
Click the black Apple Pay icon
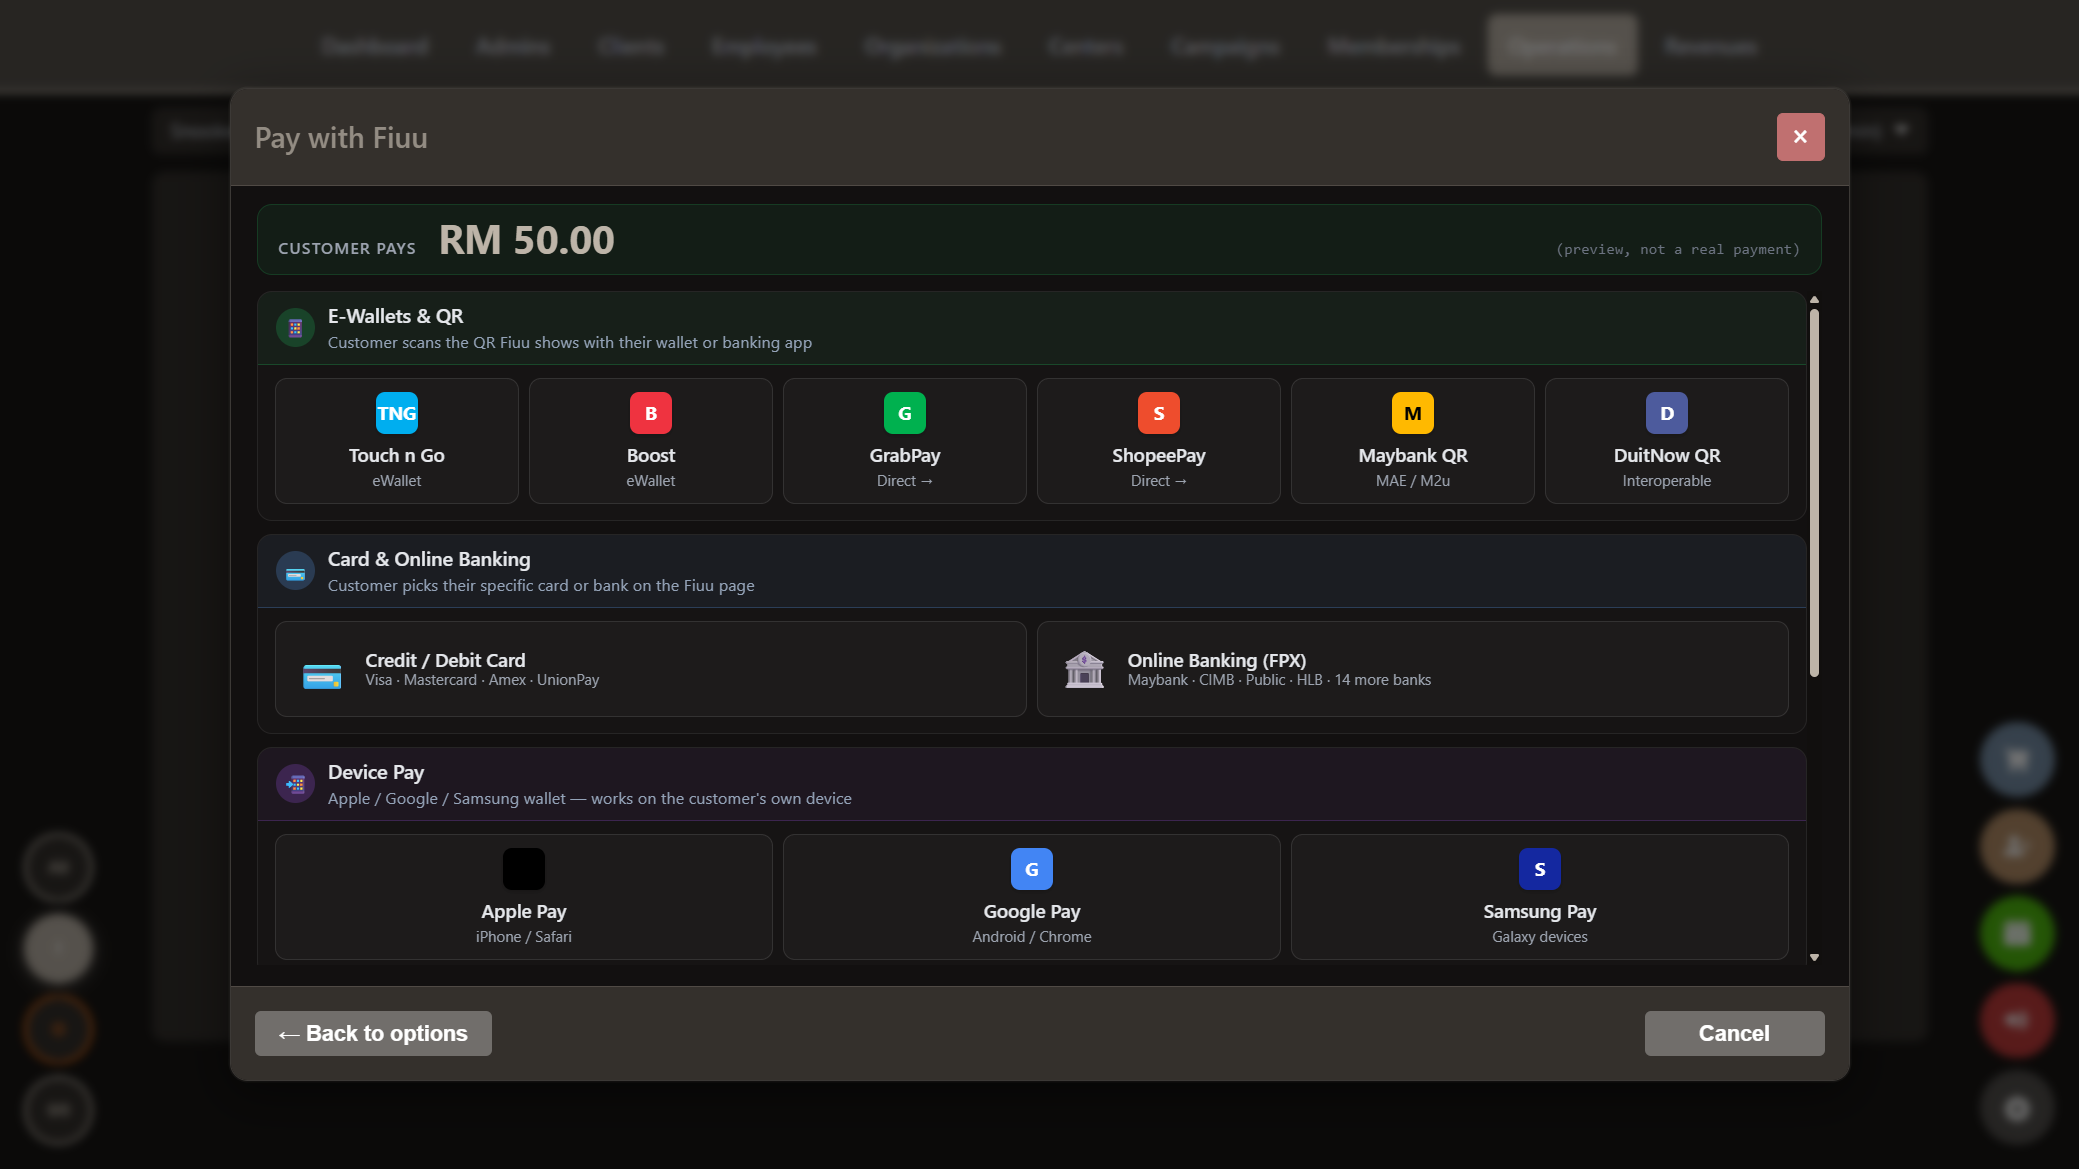coord(524,869)
